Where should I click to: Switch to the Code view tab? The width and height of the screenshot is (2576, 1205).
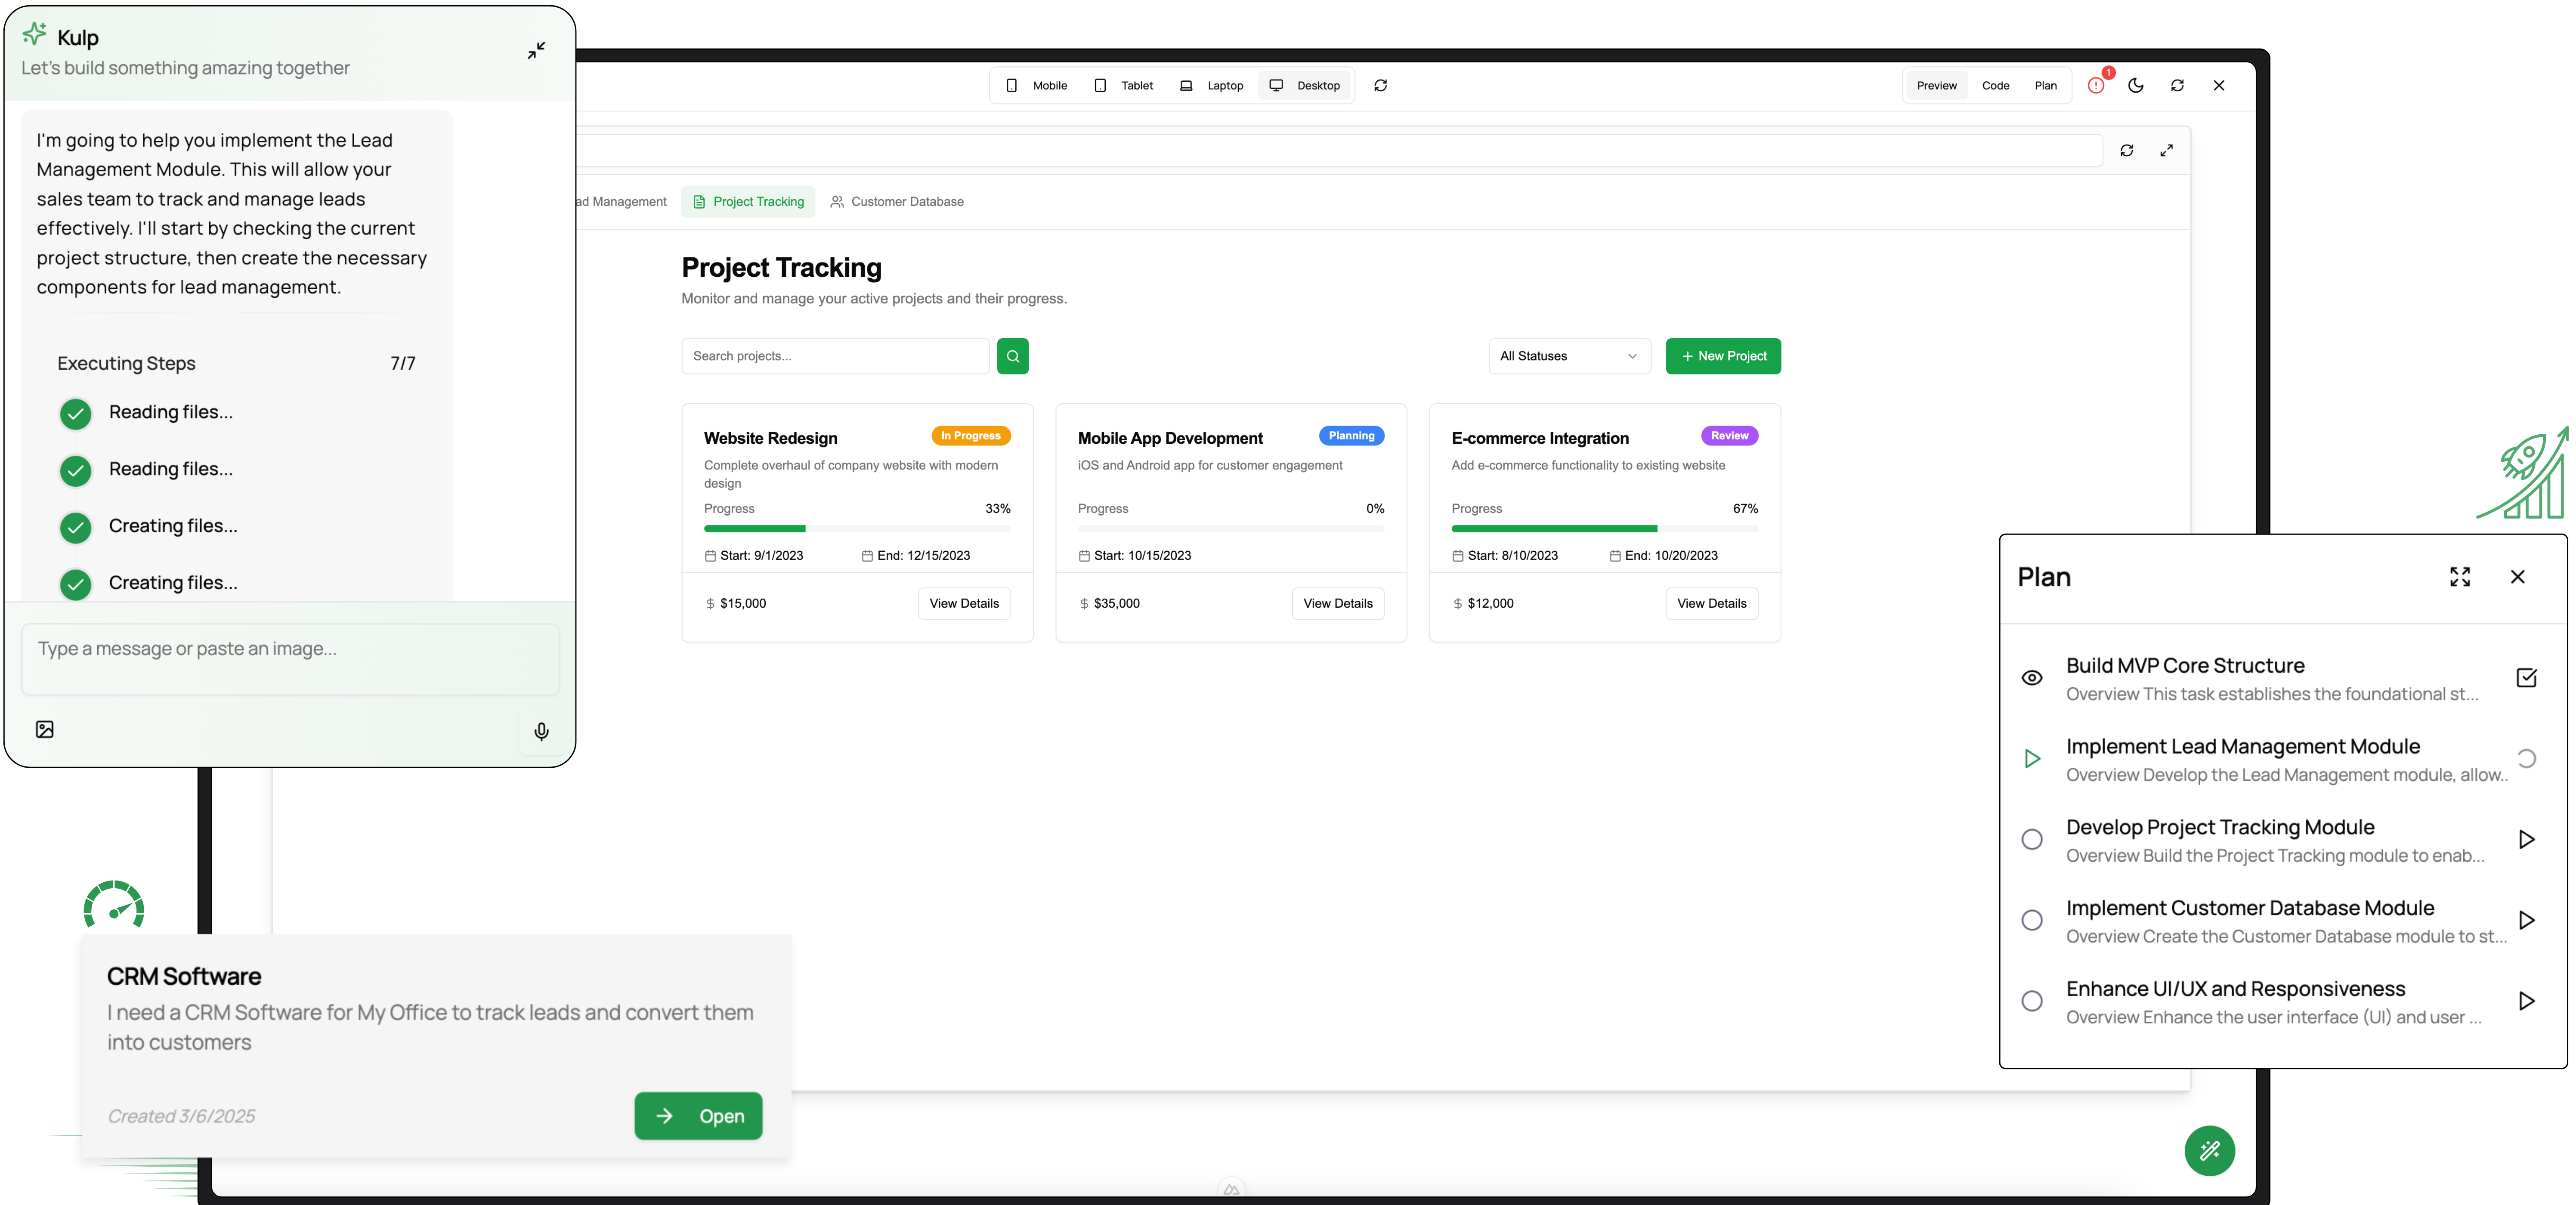(1995, 86)
